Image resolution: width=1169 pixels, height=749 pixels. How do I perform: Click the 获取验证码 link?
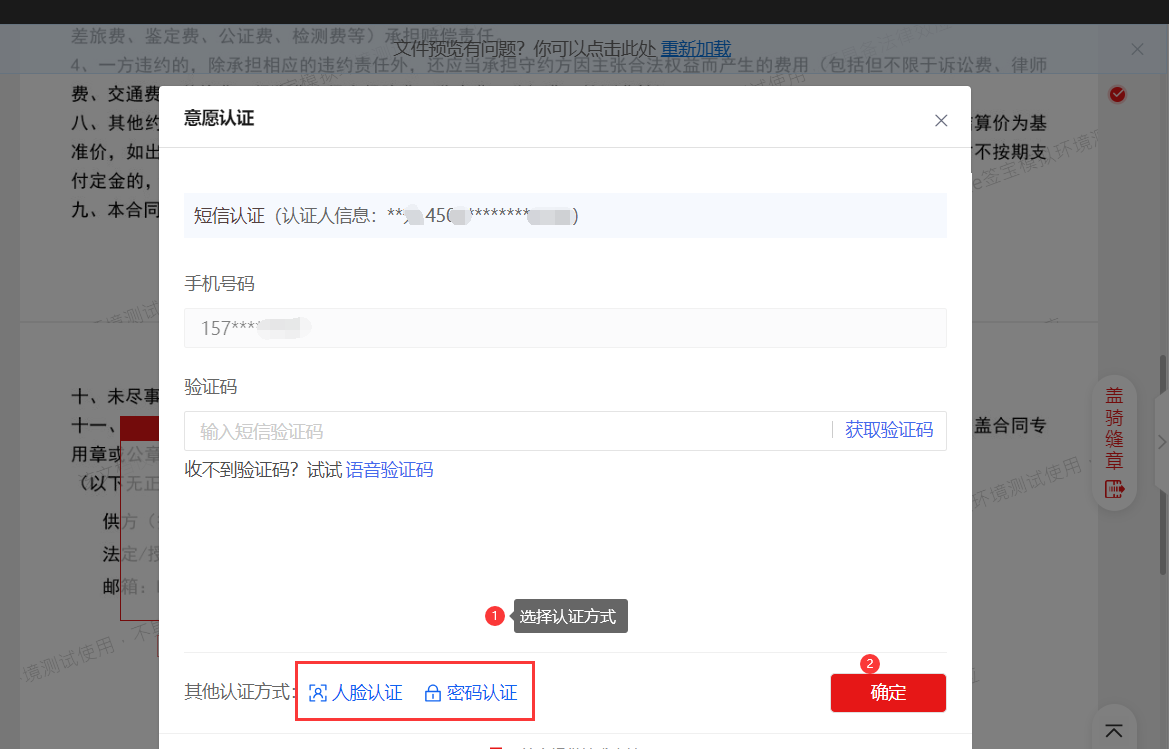click(889, 430)
